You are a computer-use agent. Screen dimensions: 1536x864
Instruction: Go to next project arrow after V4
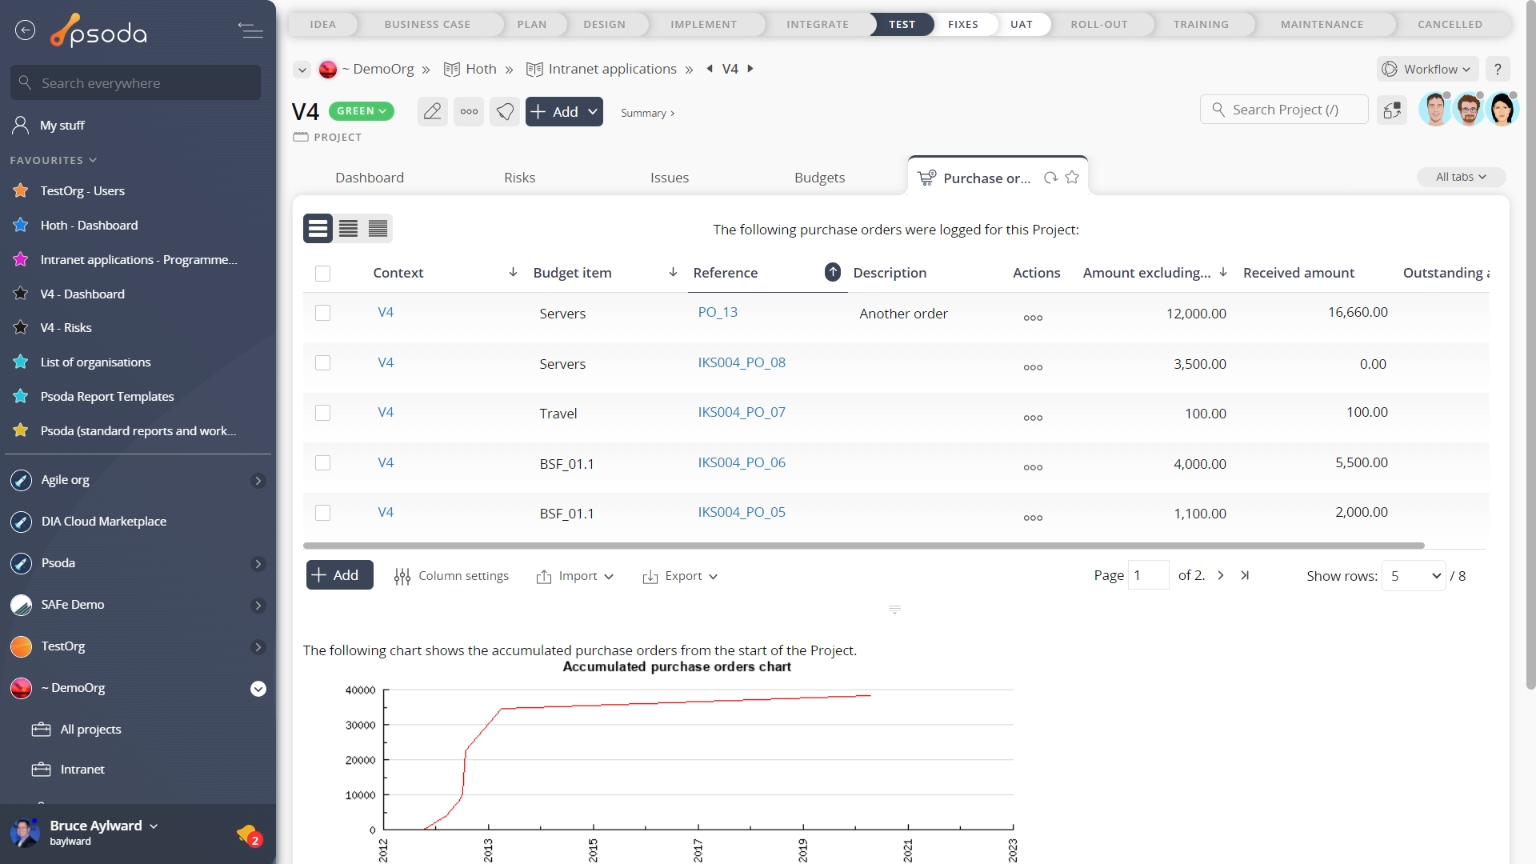click(x=750, y=69)
